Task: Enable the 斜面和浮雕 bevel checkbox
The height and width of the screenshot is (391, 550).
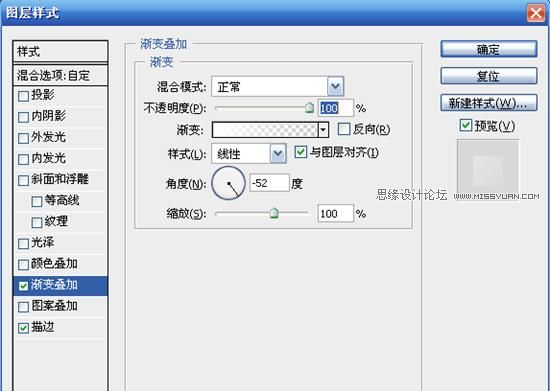Action: point(23,180)
